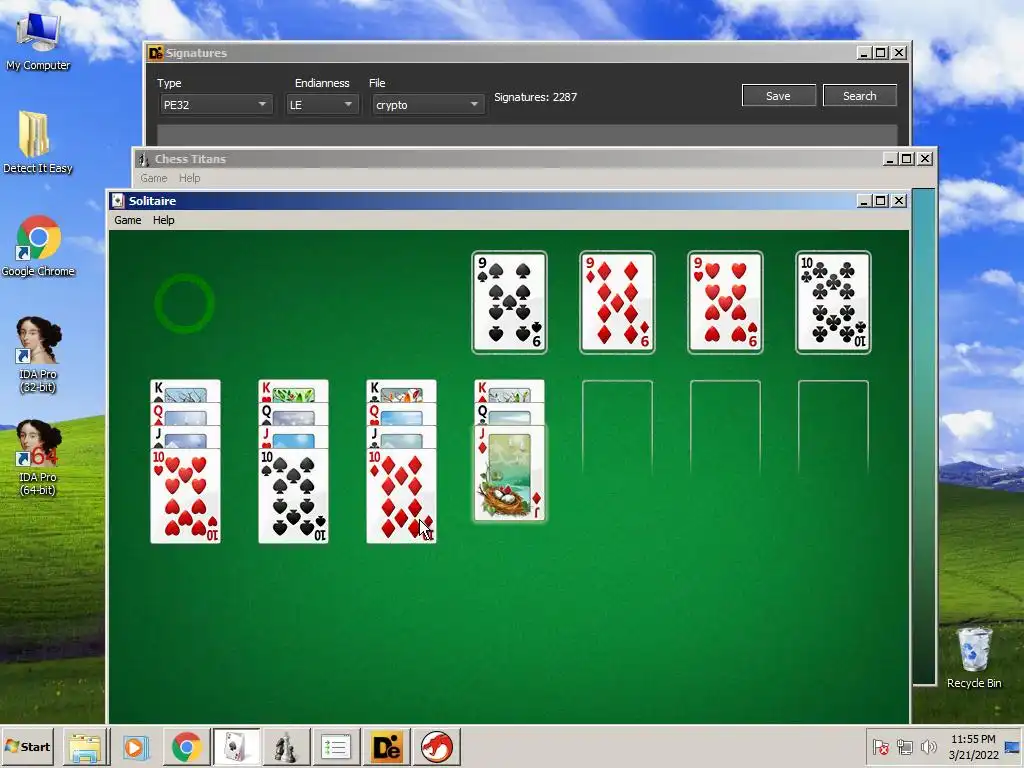Click the flag alert tray icon

tap(880, 746)
